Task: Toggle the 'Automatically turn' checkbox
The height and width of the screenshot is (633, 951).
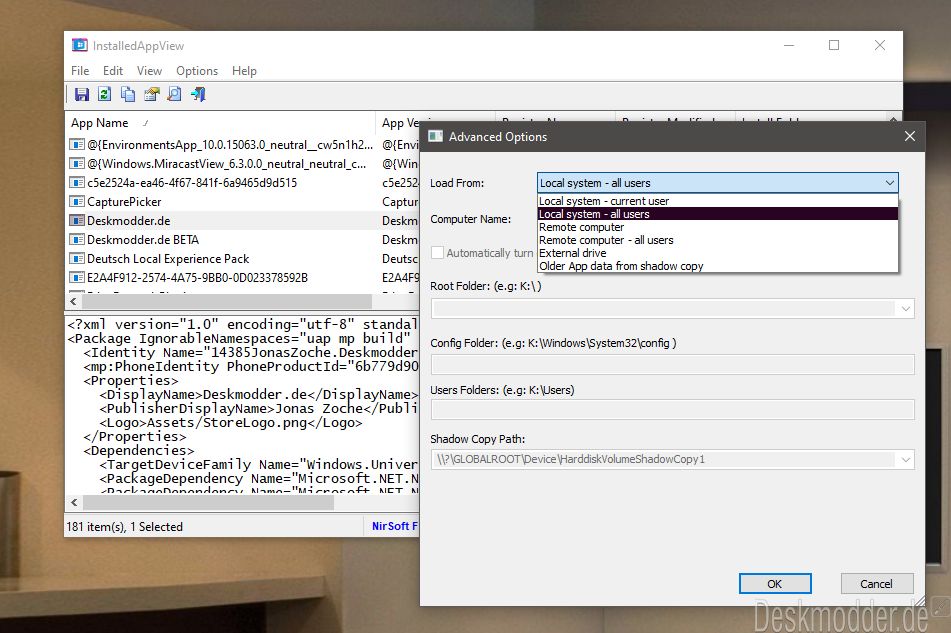Action: pos(437,253)
